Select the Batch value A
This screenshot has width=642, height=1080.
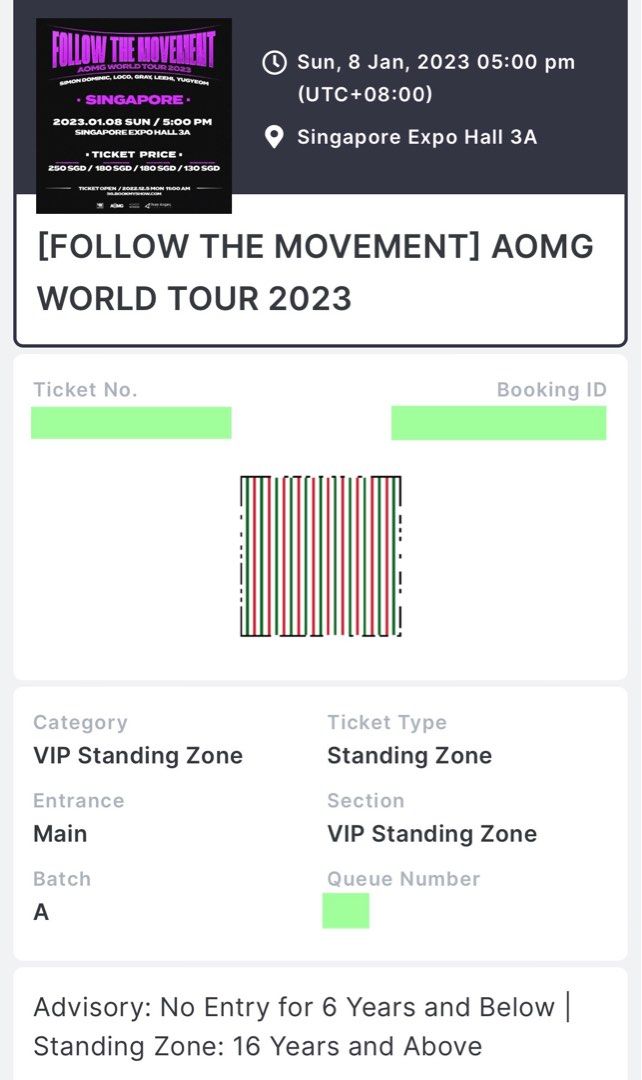pos(40,911)
